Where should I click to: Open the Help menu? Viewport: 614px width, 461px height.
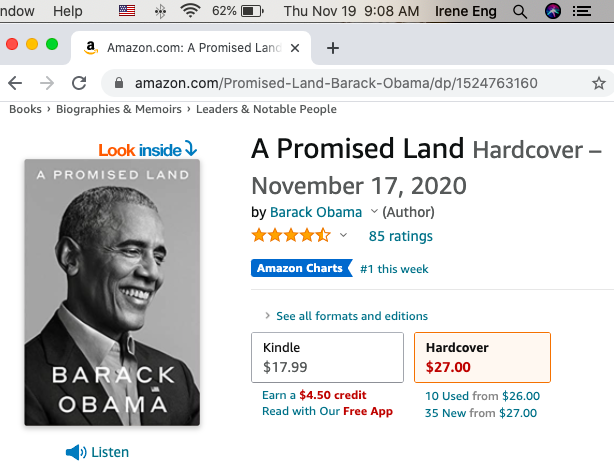pos(68,11)
